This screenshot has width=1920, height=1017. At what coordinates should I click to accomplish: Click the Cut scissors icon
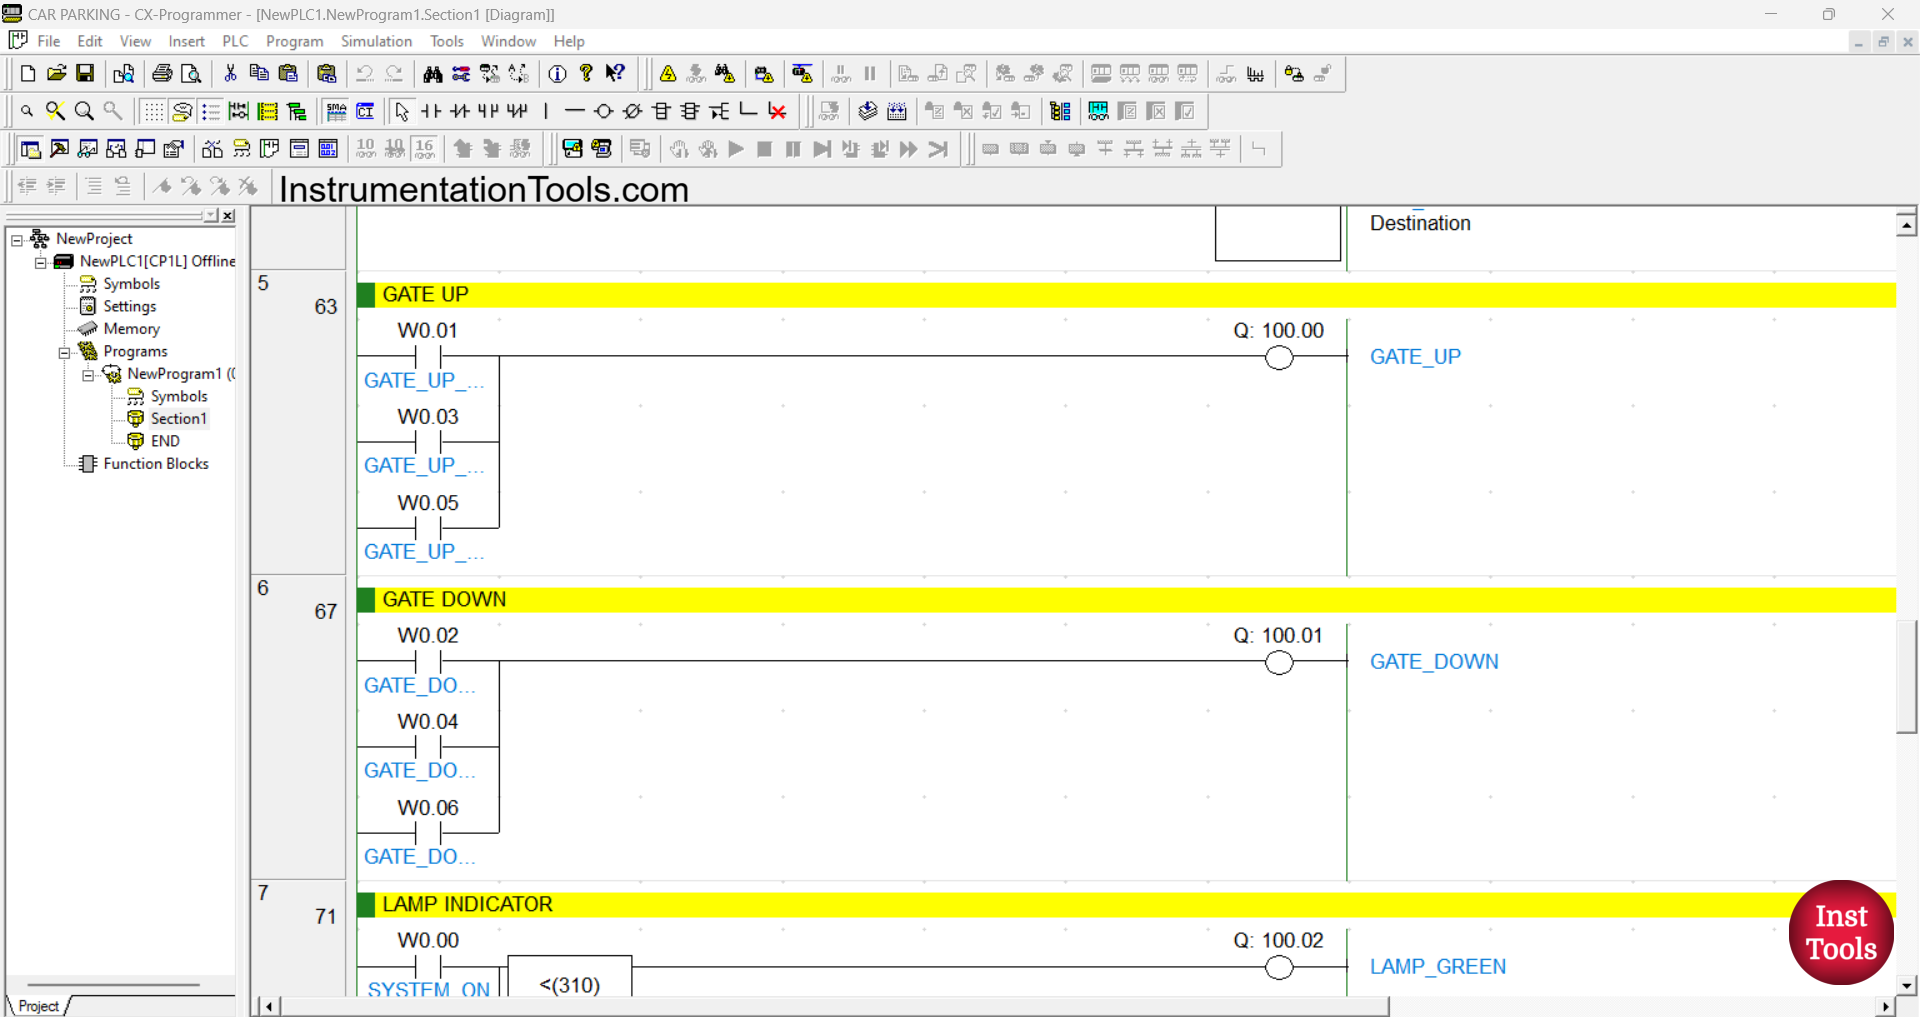pos(230,74)
